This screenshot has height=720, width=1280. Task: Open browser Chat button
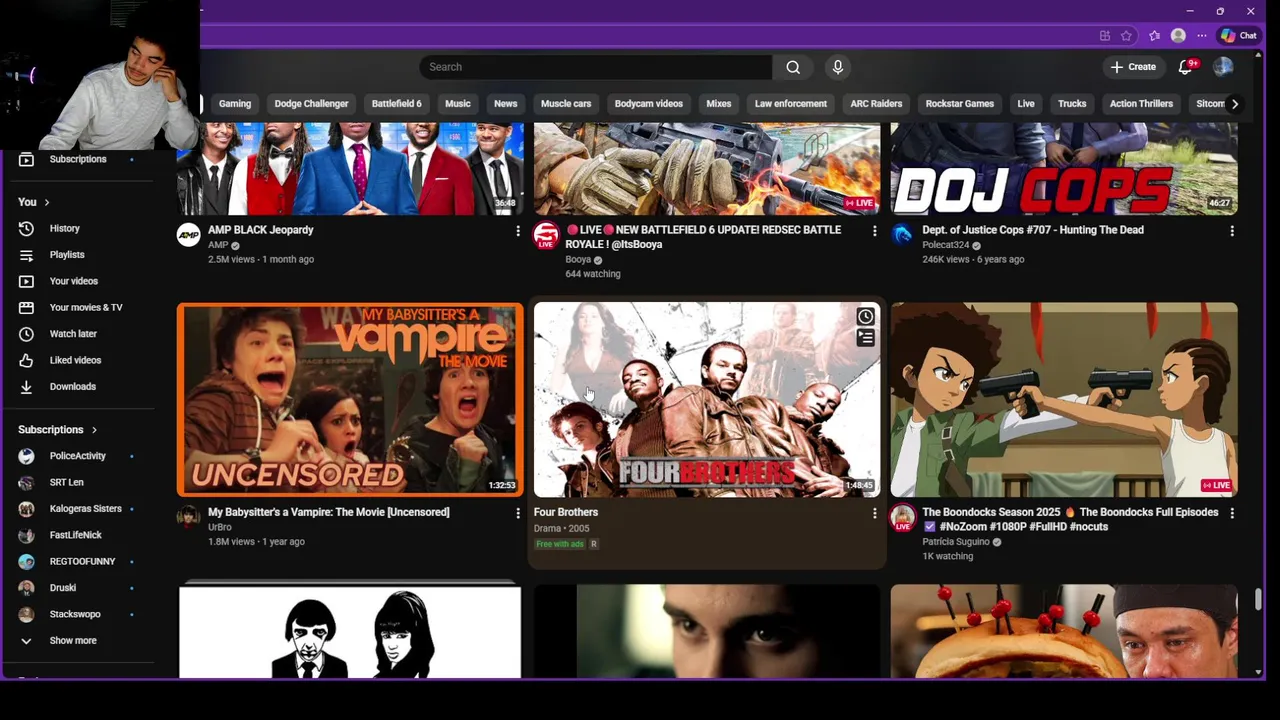tap(1239, 36)
